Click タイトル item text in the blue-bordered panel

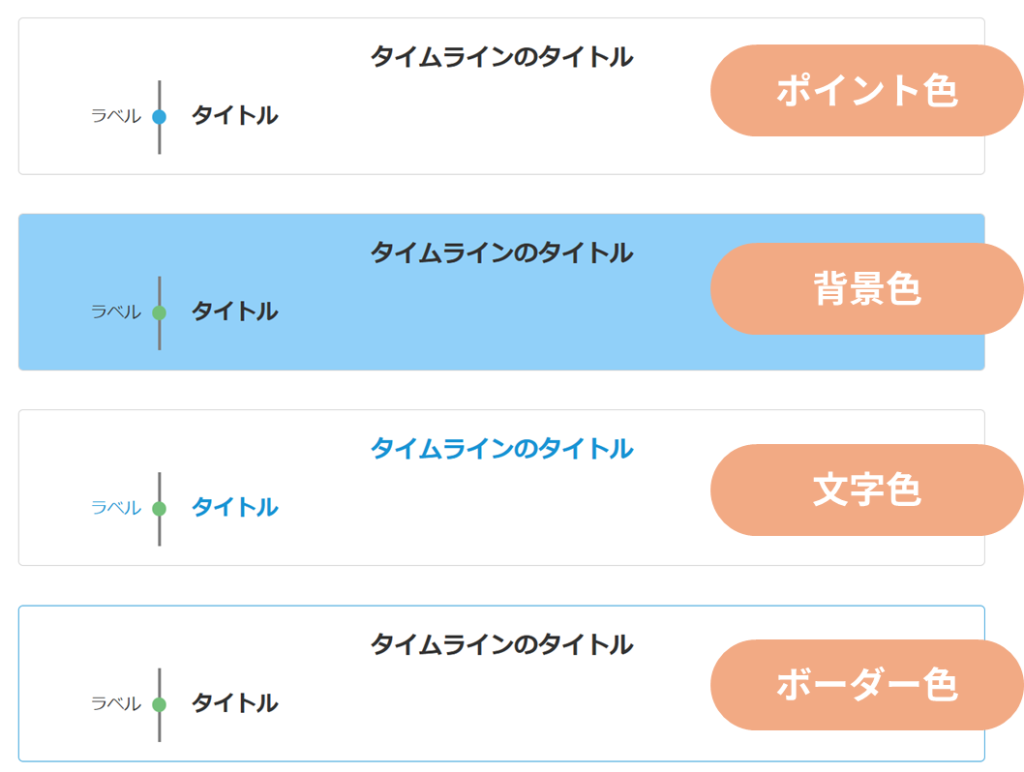pyautogui.click(x=235, y=704)
